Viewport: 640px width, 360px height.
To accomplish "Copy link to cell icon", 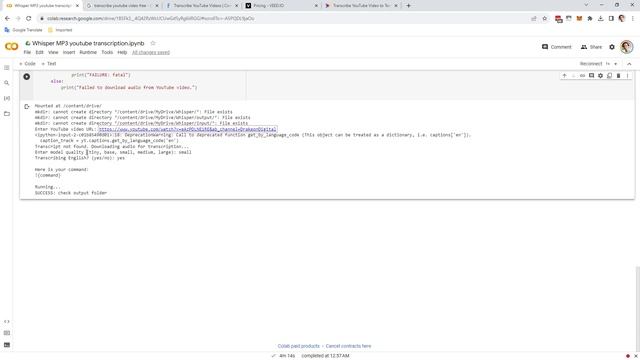I will click(x=582, y=76).
